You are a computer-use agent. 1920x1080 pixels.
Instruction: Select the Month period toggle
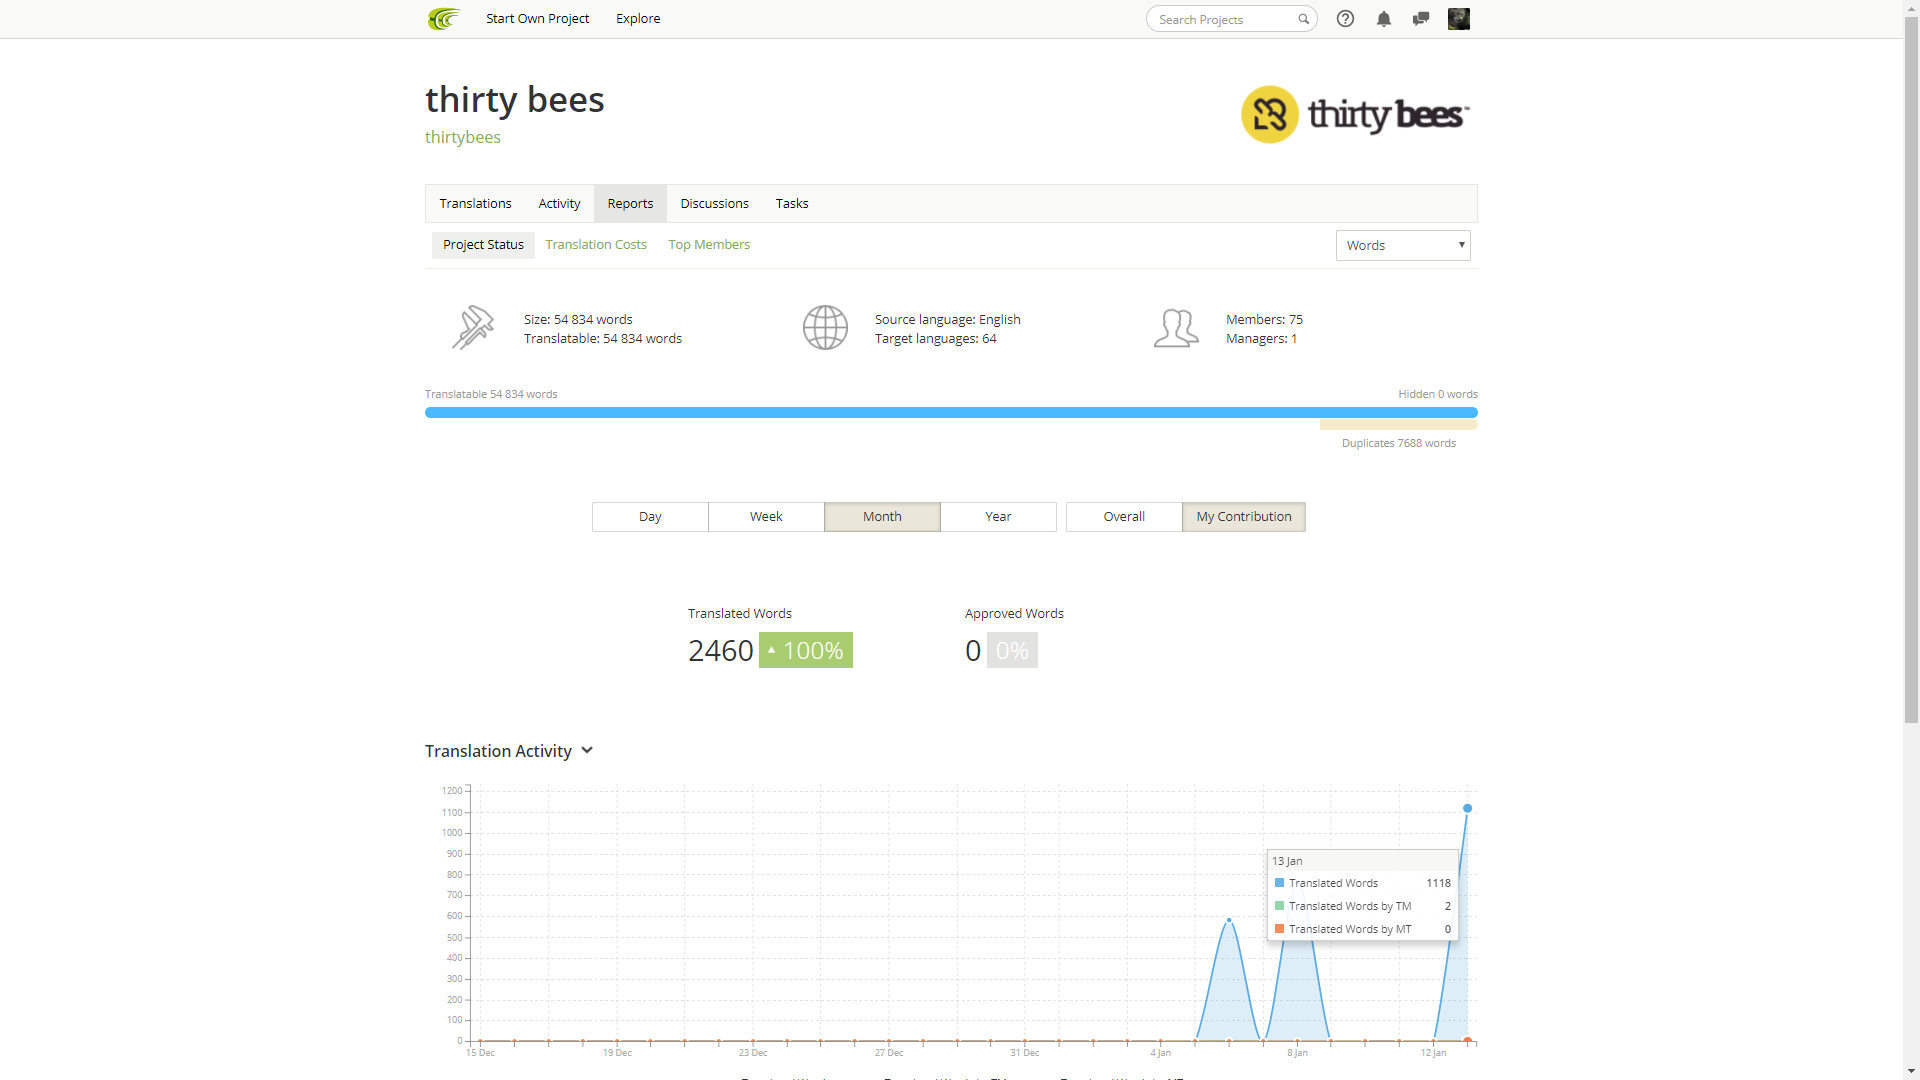click(x=882, y=517)
